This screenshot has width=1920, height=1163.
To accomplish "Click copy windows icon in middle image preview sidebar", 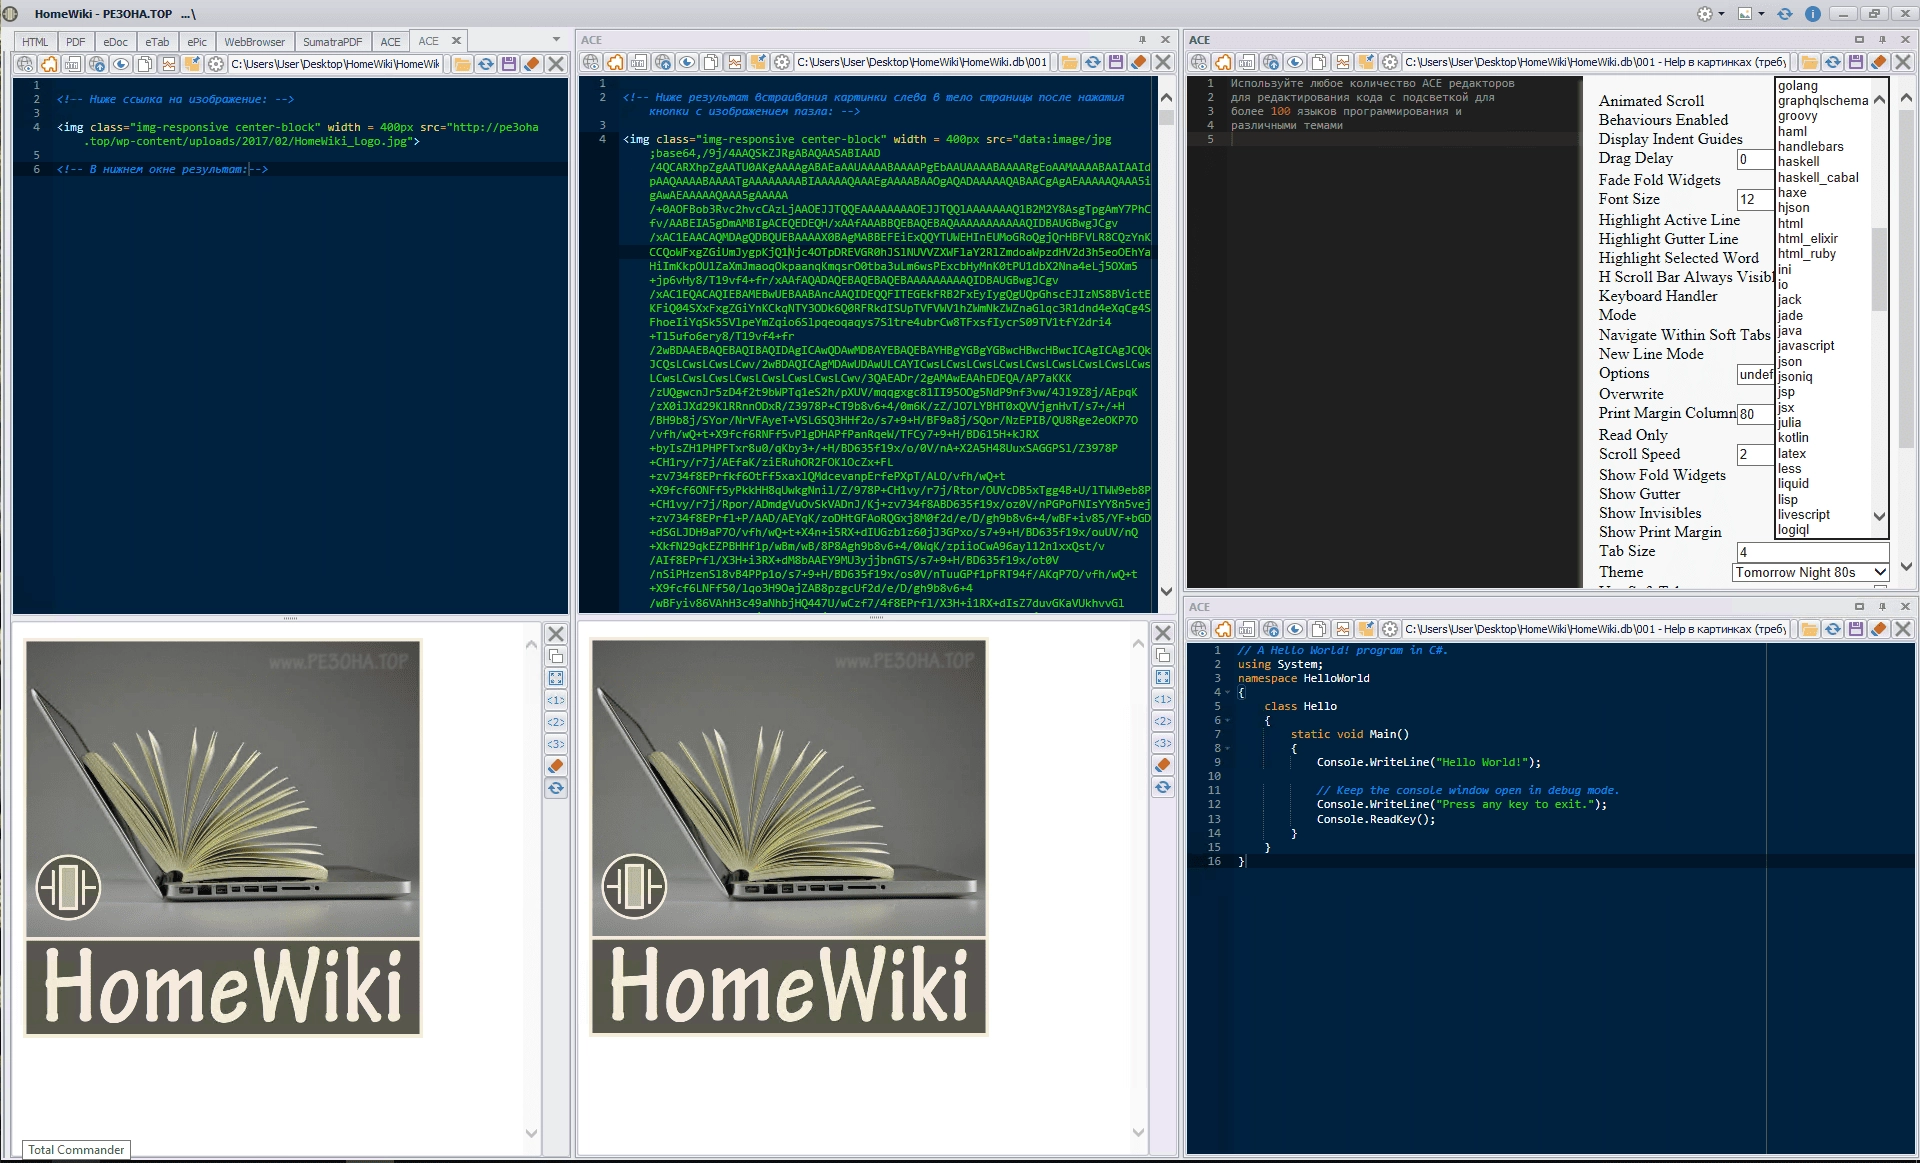I will click(1163, 655).
